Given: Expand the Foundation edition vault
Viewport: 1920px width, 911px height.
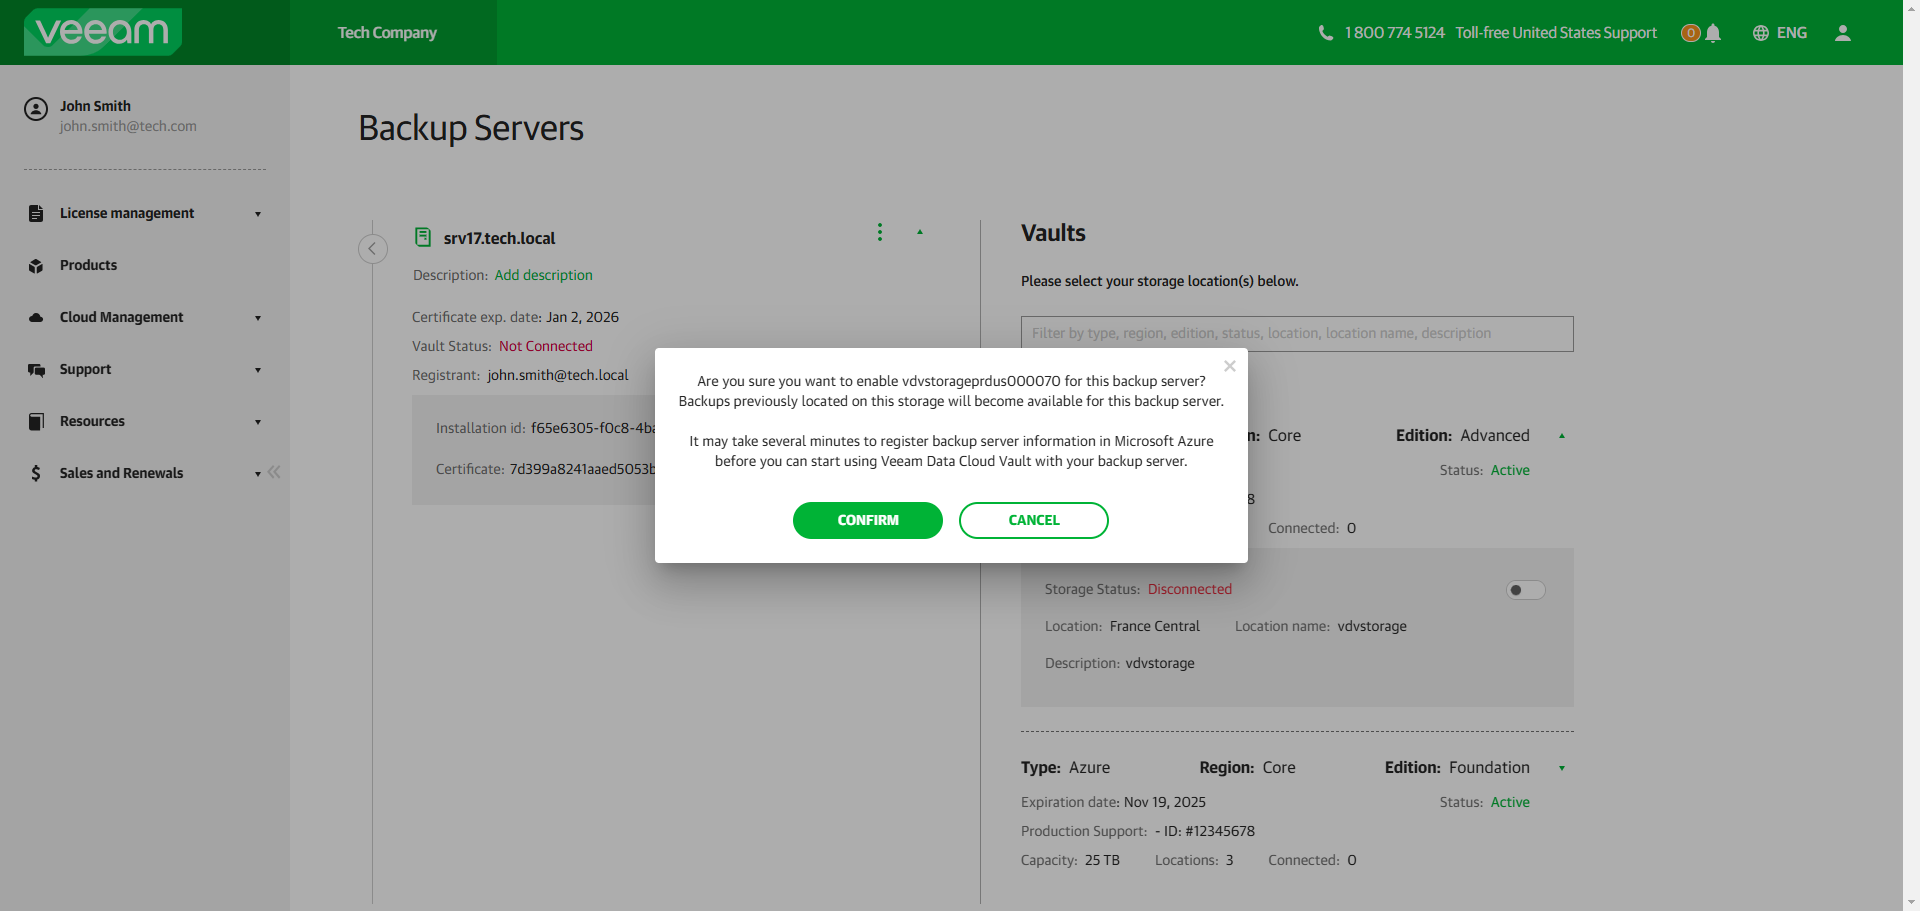Looking at the screenshot, I should (x=1562, y=768).
